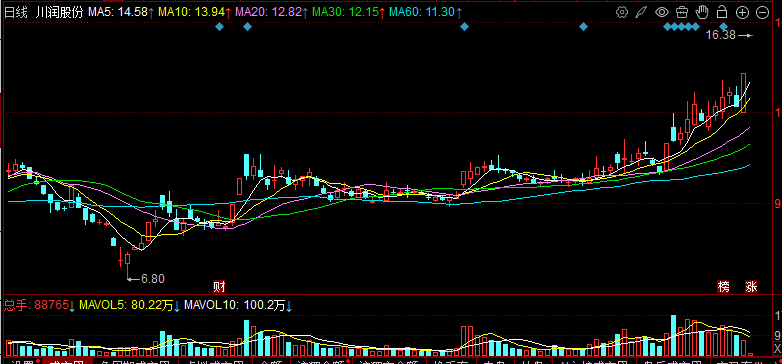The width and height of the screenshot is (782, 364).
Task: Open MAVOL5 volume indicator parameters
Action: pos(130,305)
